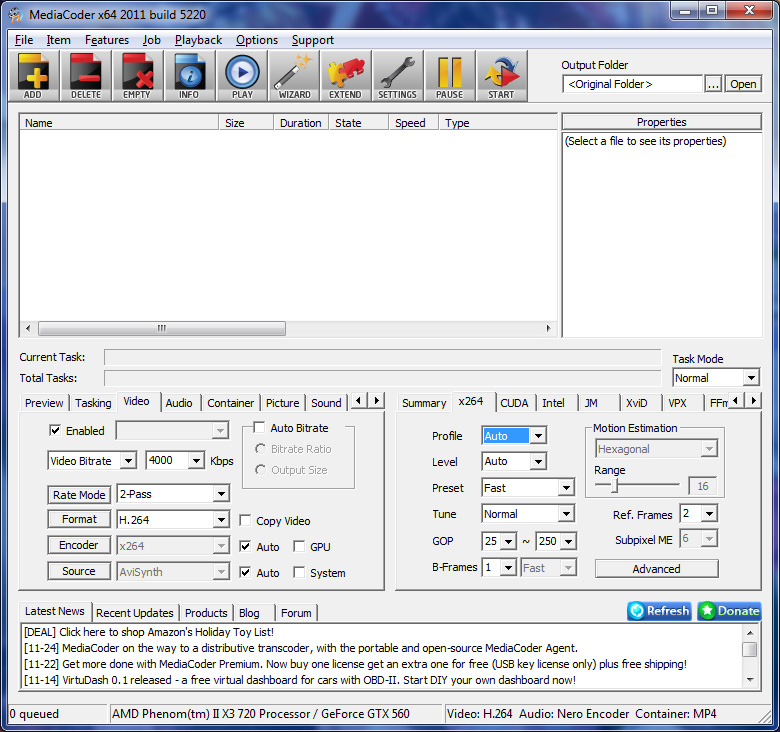
Task: Click the START transcoding icon
Action: pyautogui.click(x=501, y=76)
